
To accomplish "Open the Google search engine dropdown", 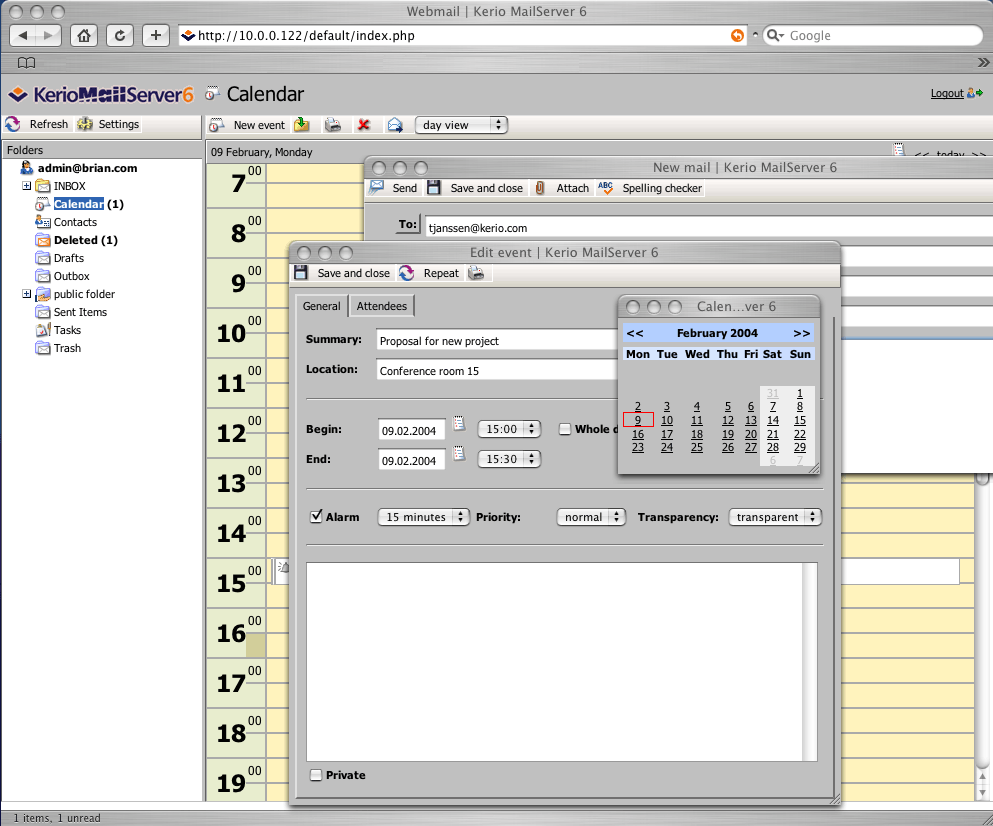I will click(x=775, y=35).
